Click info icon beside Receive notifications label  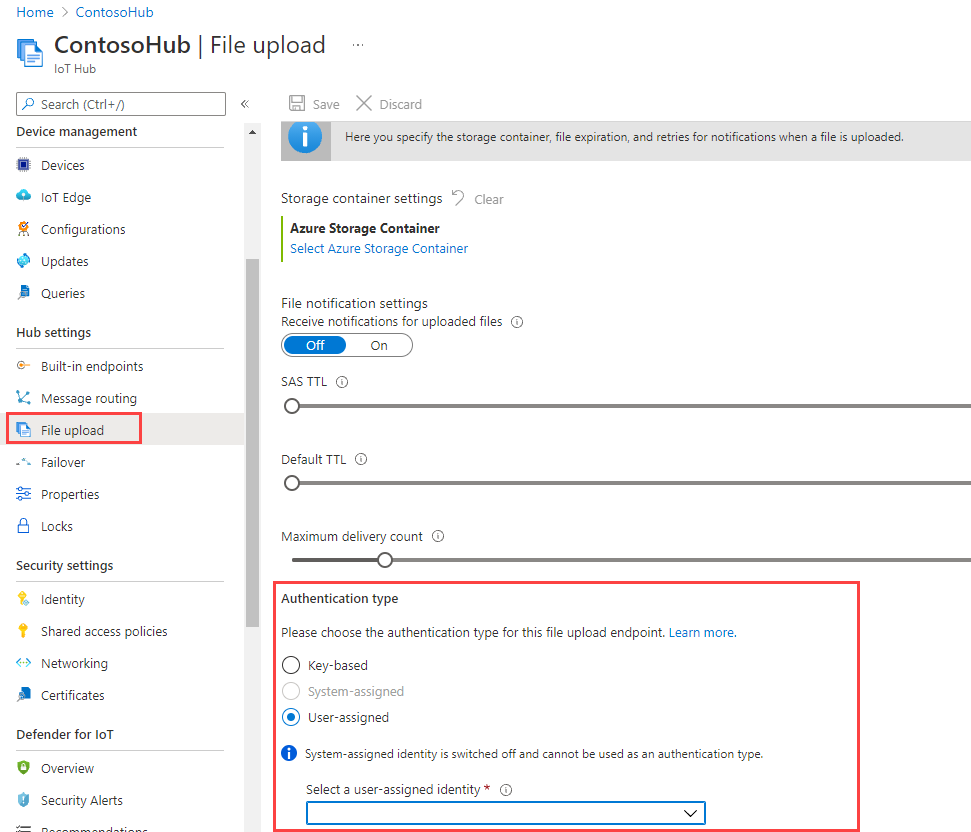[x=517, y=322]
